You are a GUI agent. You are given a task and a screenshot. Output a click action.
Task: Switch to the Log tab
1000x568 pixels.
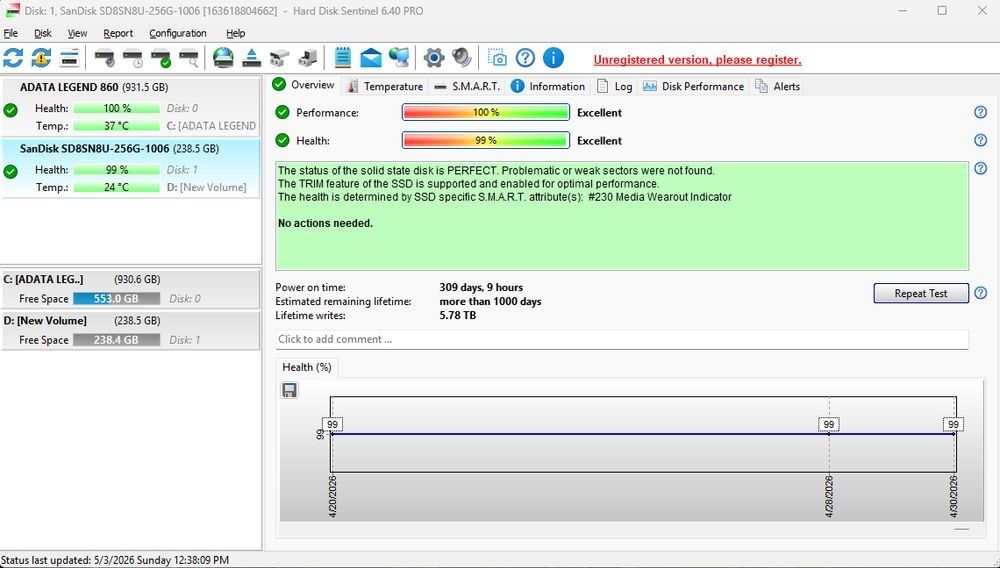coord(615,86)
